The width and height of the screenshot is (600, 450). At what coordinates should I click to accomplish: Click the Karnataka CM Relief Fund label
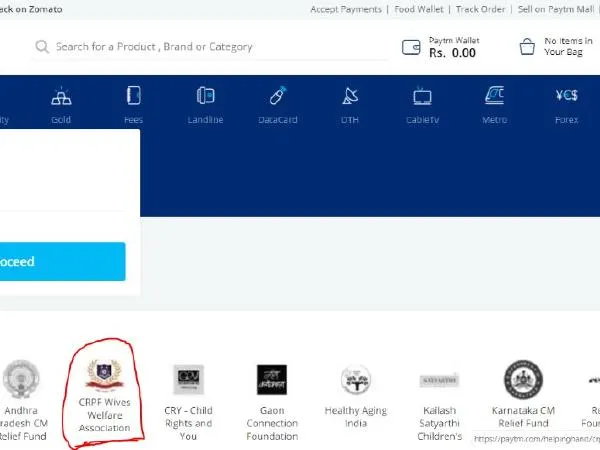tap(523, 417)
